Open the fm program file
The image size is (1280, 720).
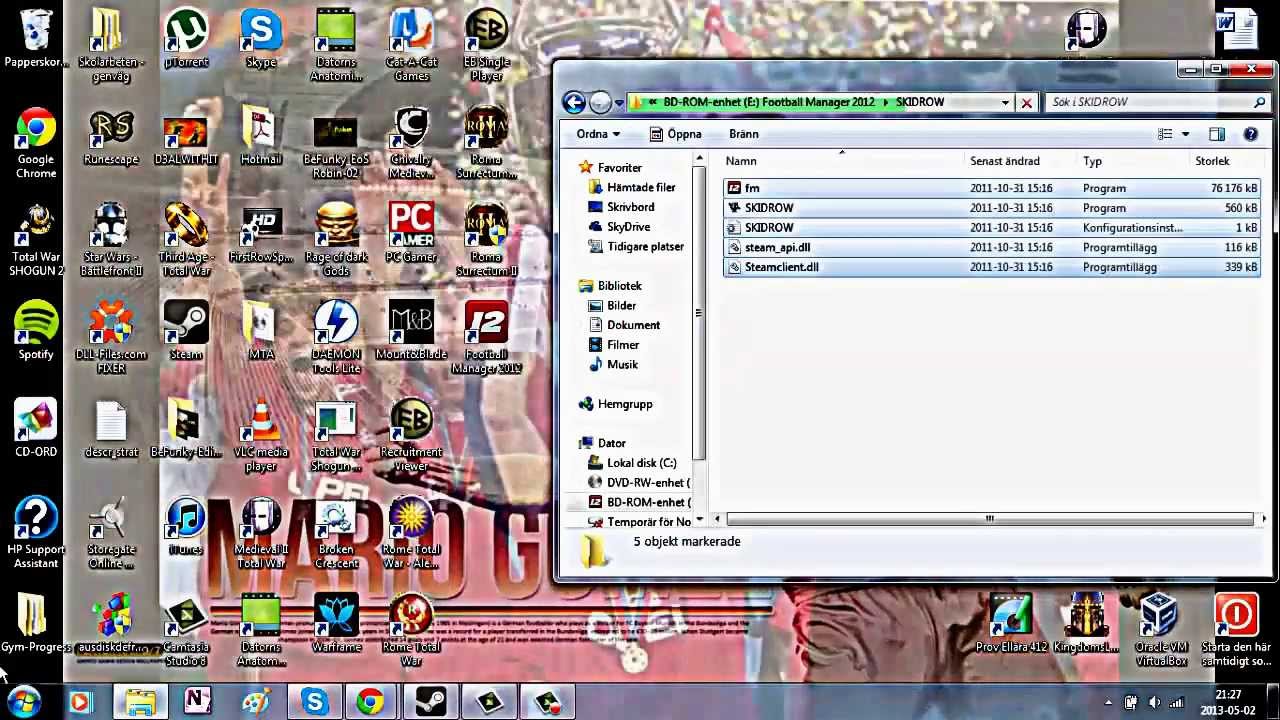tap(991, 188)
